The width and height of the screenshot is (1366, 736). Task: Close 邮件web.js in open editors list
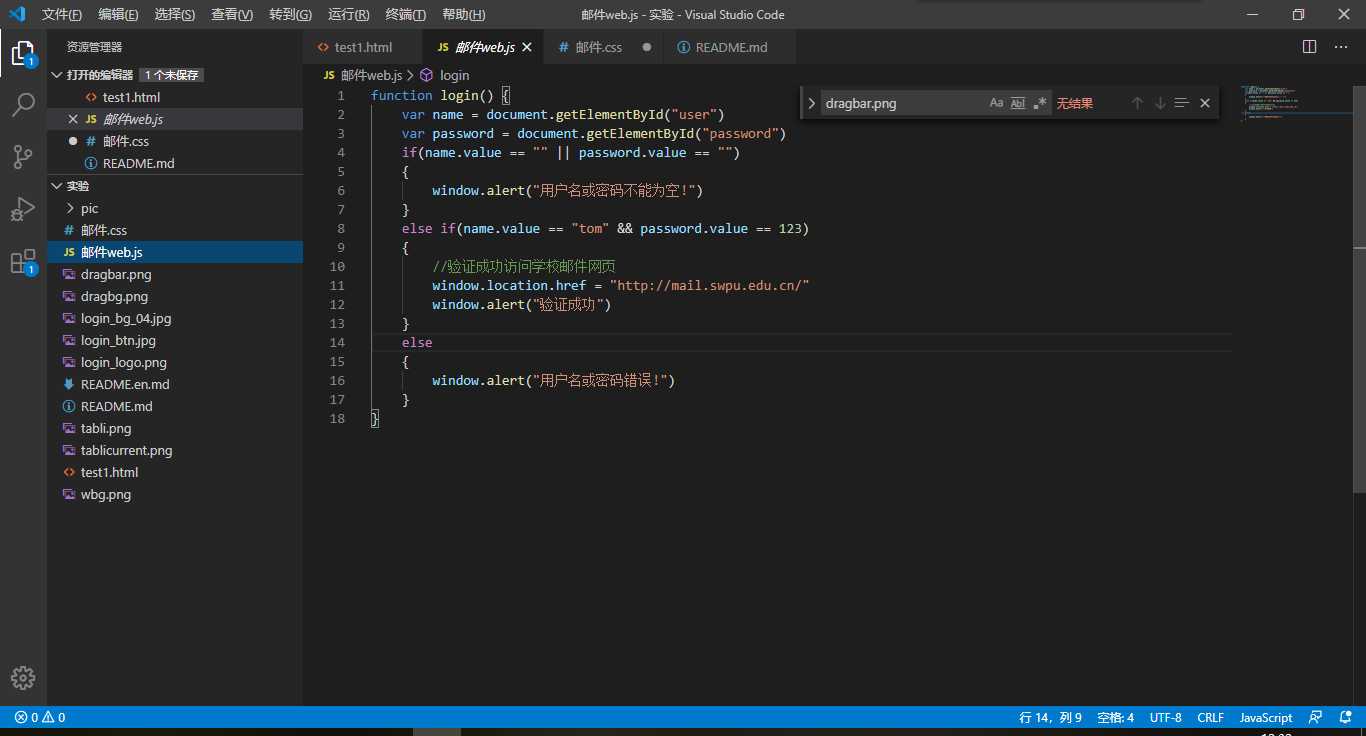[73, 119]
